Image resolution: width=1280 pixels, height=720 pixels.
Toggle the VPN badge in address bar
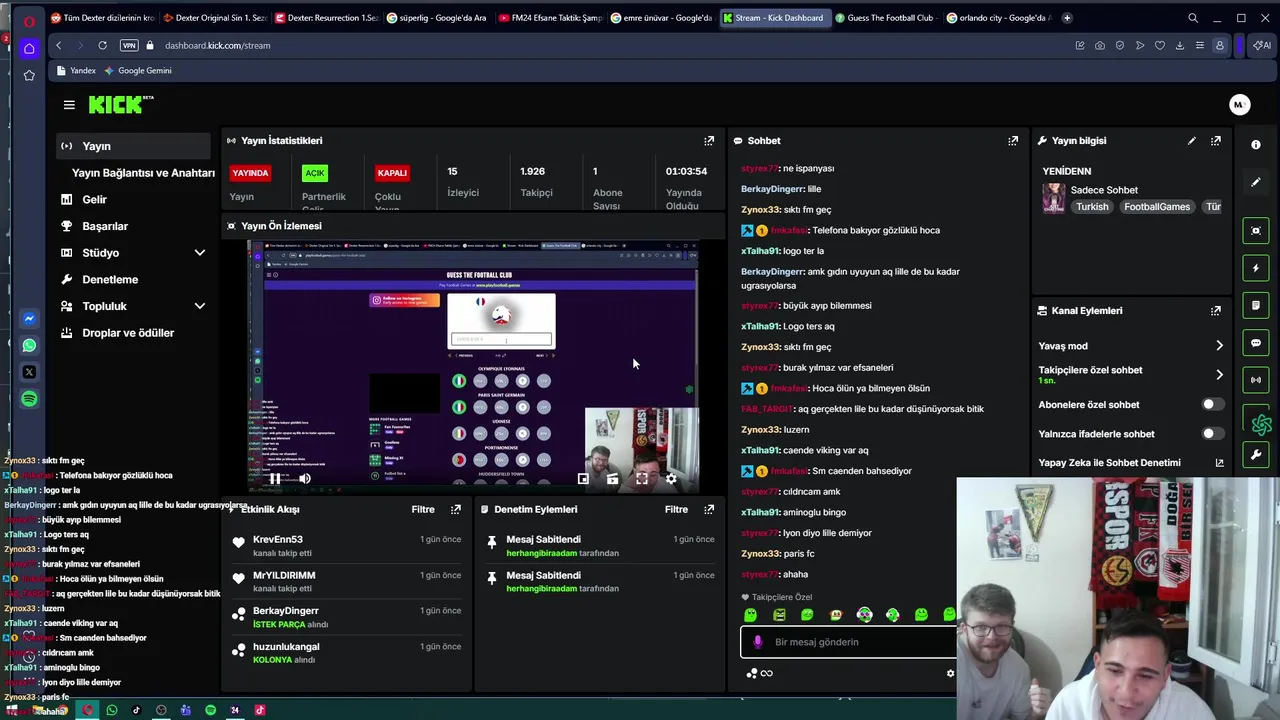click(129, 45)
